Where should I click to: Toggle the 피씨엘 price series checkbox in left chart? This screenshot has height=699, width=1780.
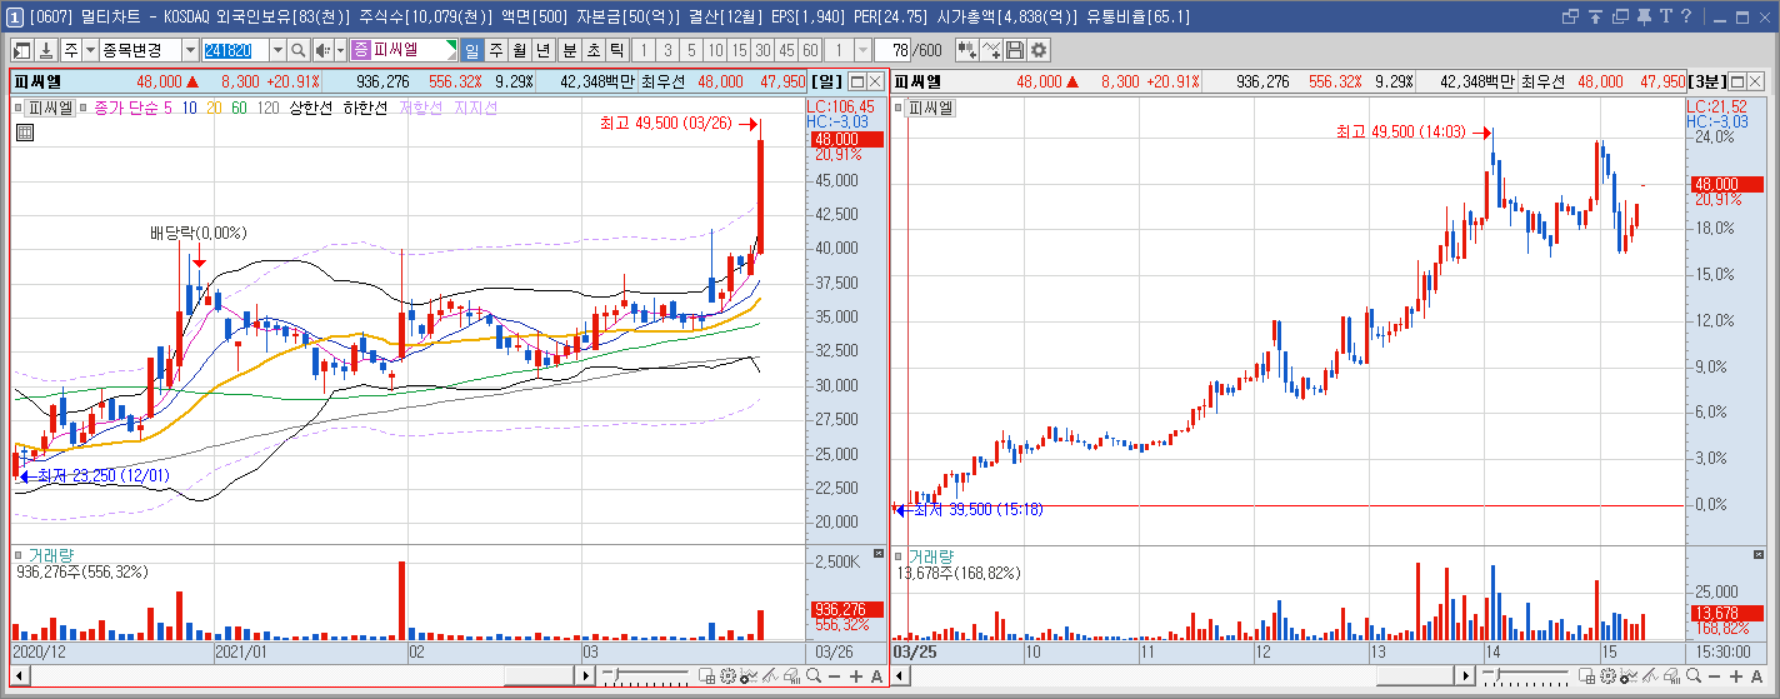point(18,107)
